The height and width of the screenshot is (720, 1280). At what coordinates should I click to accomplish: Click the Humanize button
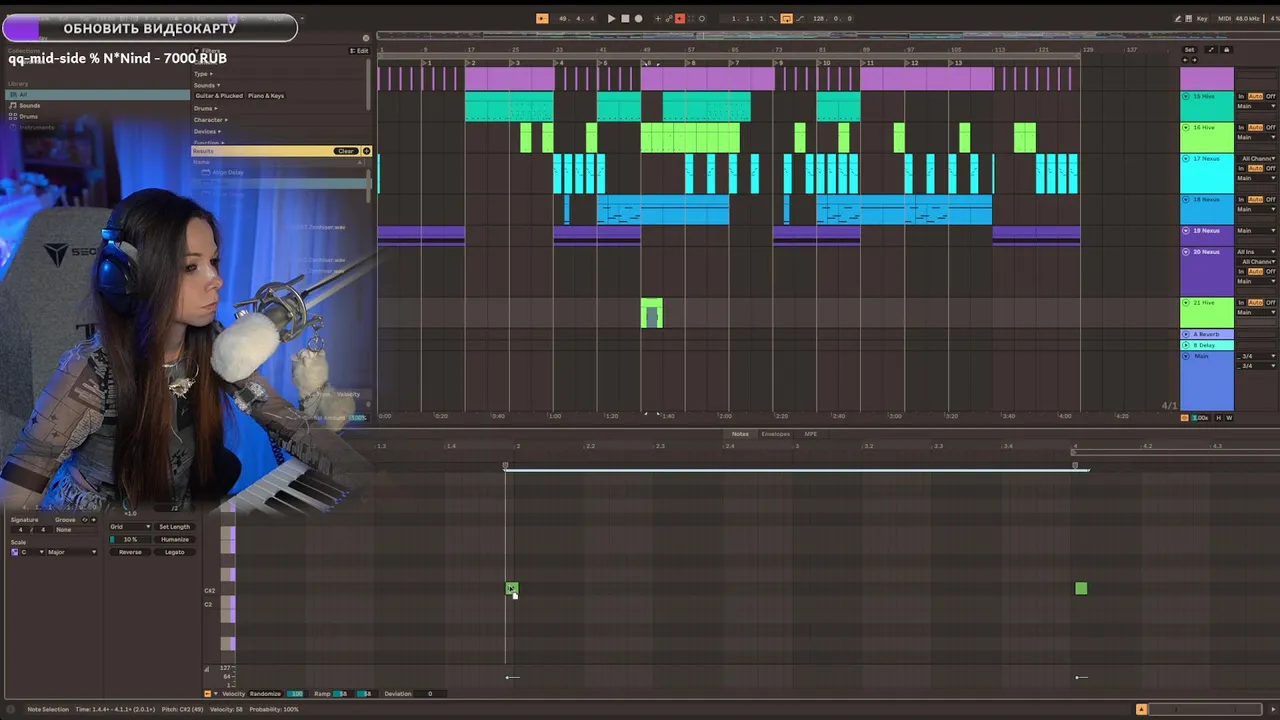pos(175,540)
